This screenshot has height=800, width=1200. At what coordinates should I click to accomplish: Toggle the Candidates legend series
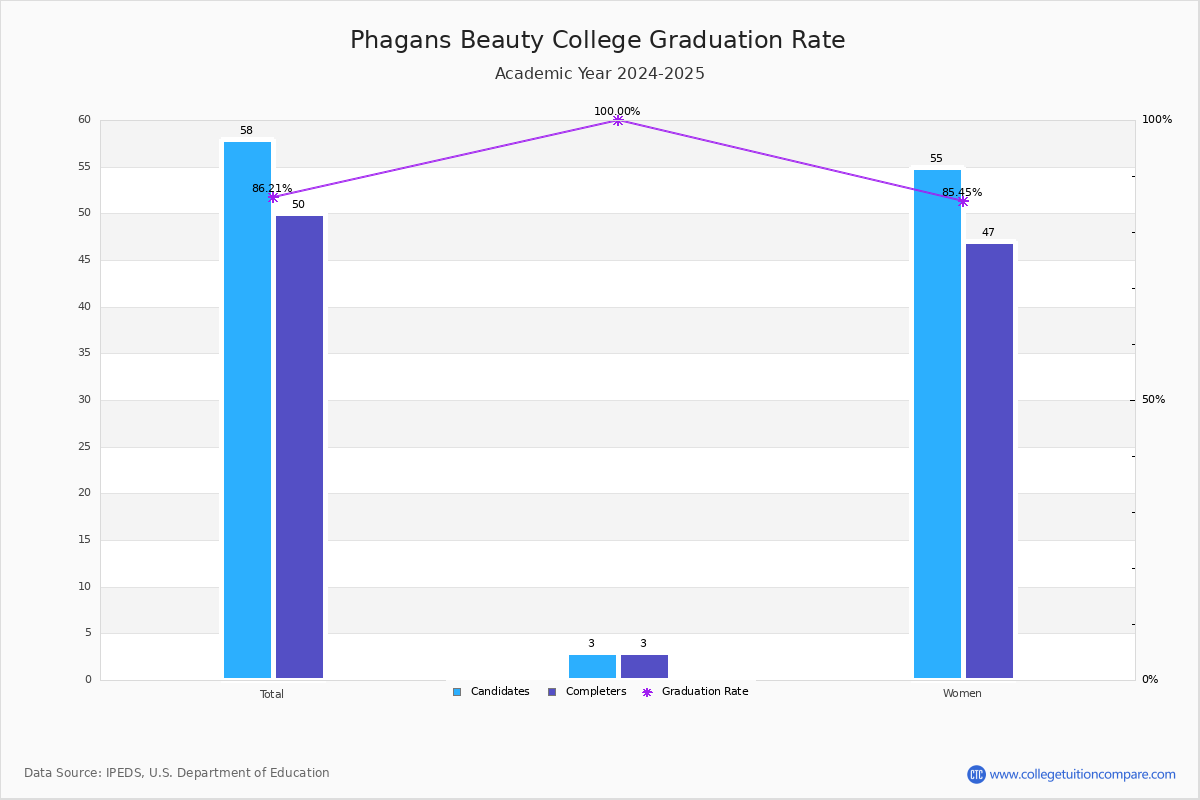[x=490, y=692]
